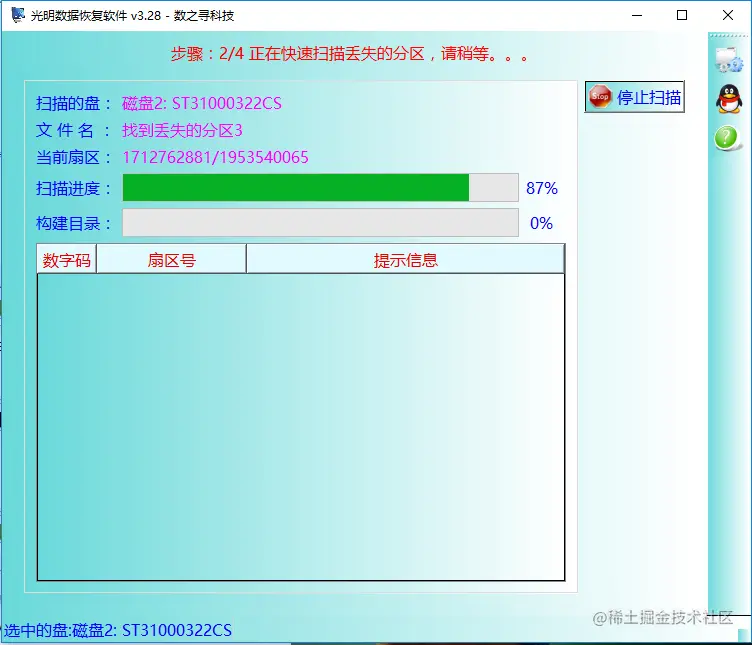The image size is (752, 645).
Task: Click the text 找到丢失的分区3
Action: click(182, 130)
